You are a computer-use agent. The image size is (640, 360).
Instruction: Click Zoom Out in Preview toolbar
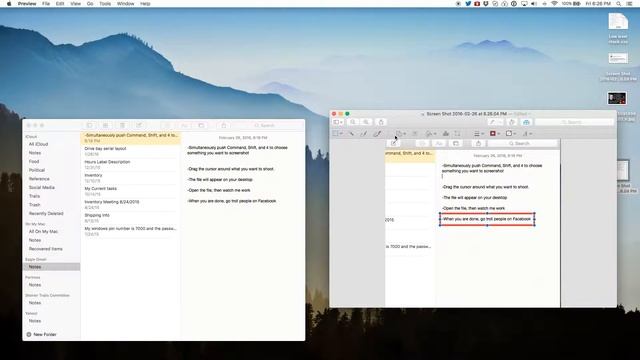[353, 122]
